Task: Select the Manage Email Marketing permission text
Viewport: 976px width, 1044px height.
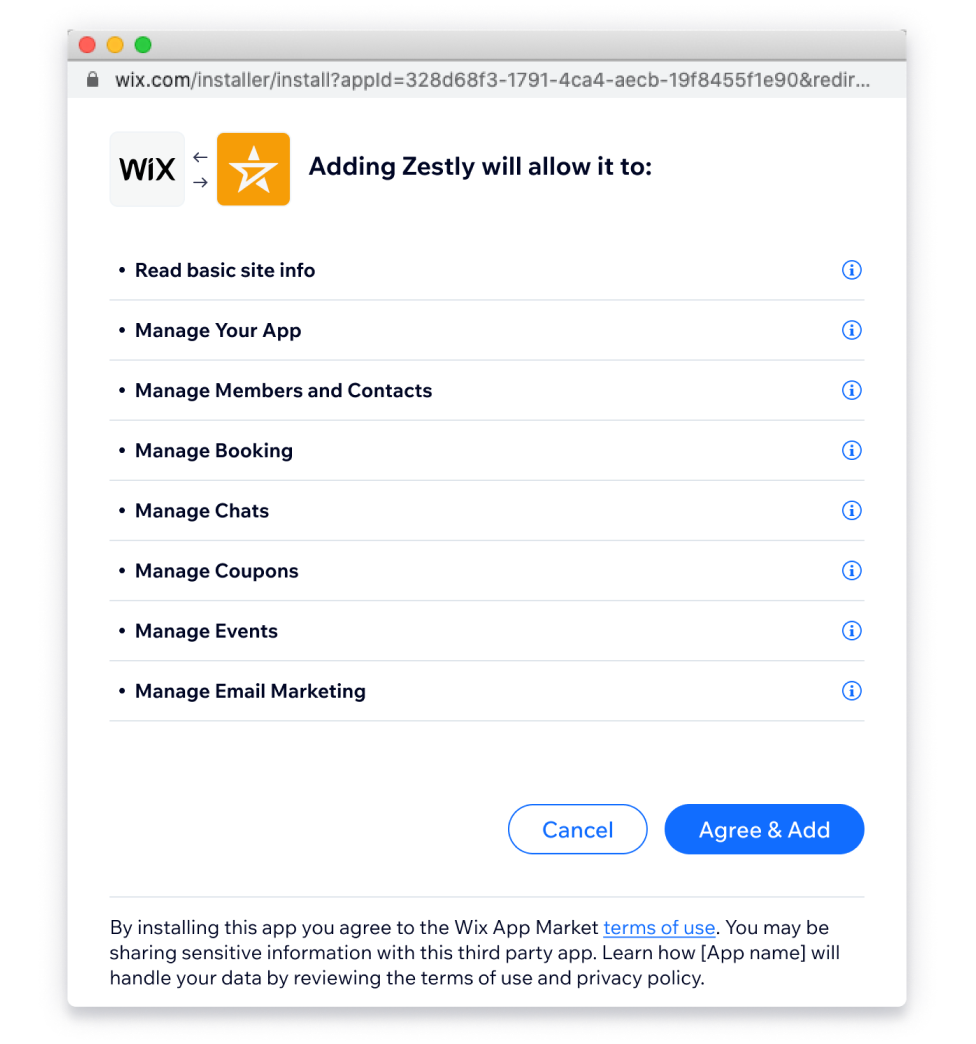Action: click(250, 691)
